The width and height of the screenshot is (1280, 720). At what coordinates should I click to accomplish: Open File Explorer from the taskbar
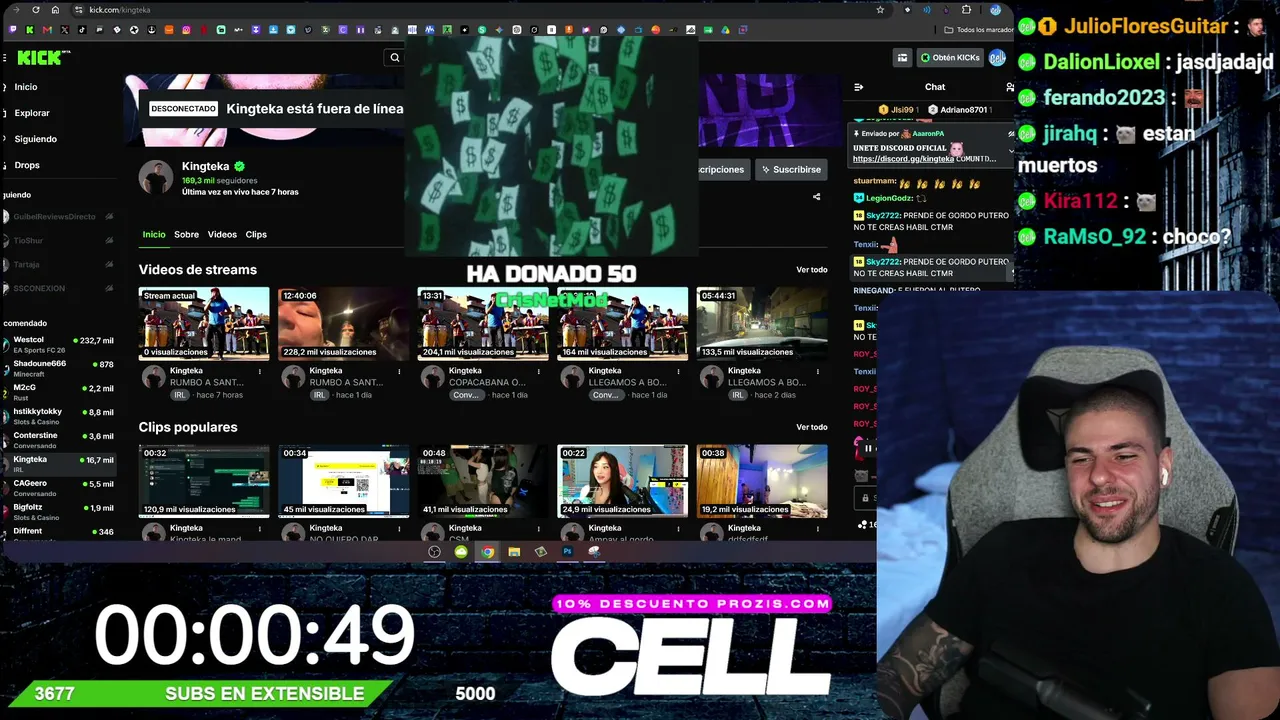[514, 552]
